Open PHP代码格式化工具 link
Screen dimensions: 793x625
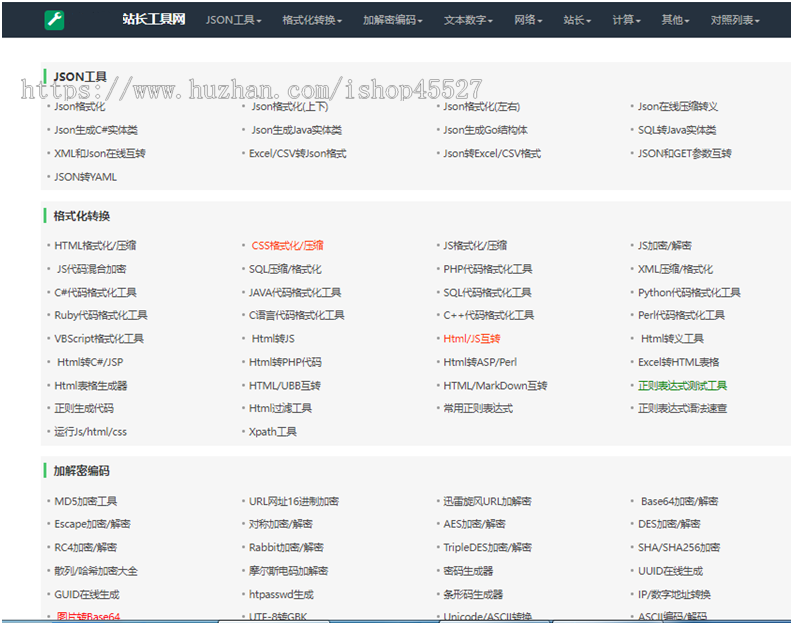(488, 269)
